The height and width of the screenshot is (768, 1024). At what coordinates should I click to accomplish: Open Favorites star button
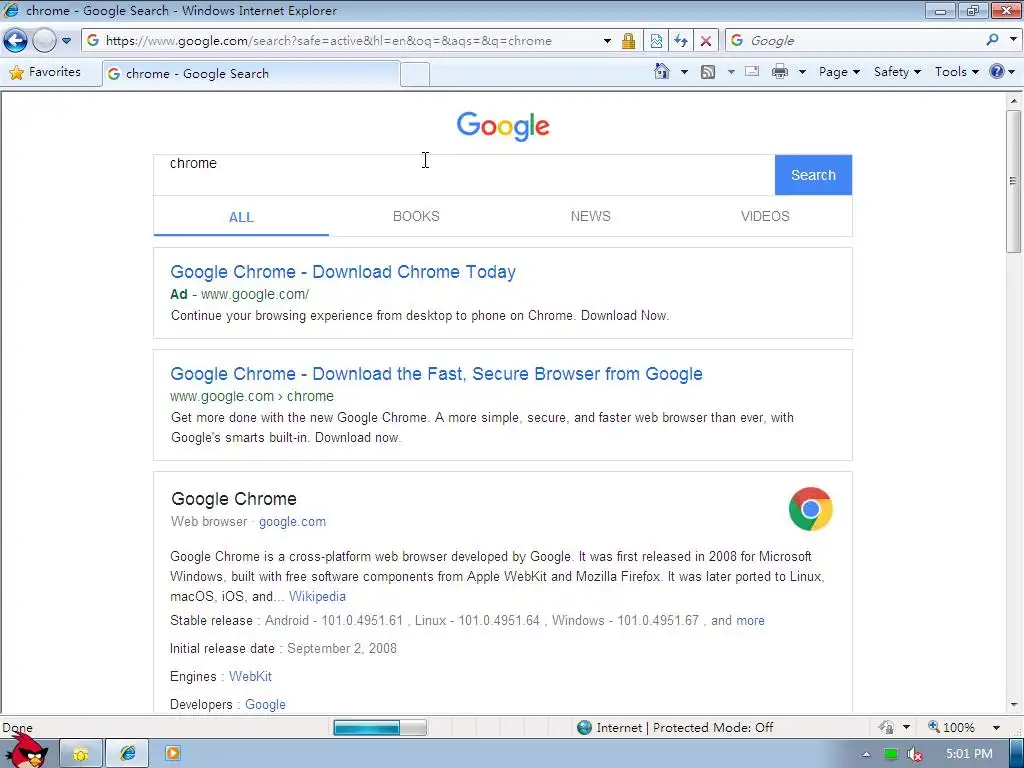coord(45,72)
